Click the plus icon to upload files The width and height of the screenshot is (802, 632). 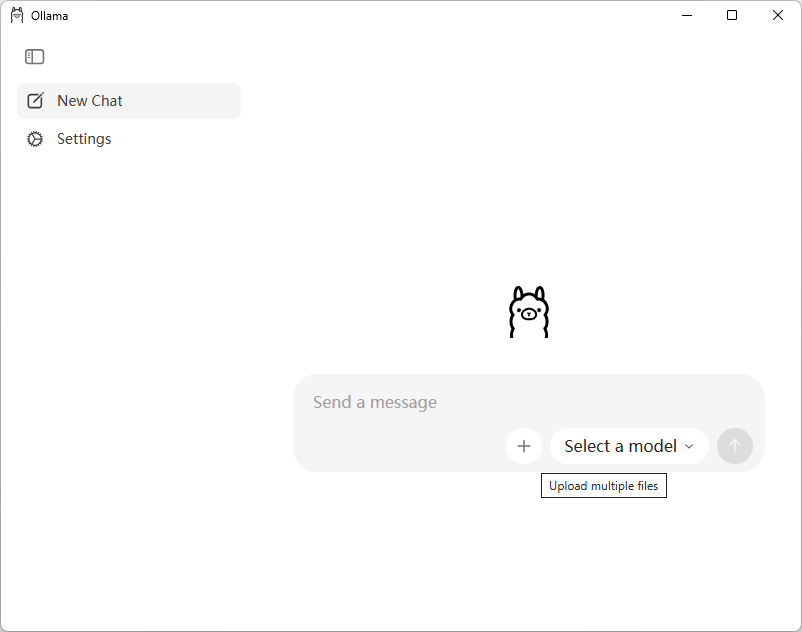(x=524, y=446)
